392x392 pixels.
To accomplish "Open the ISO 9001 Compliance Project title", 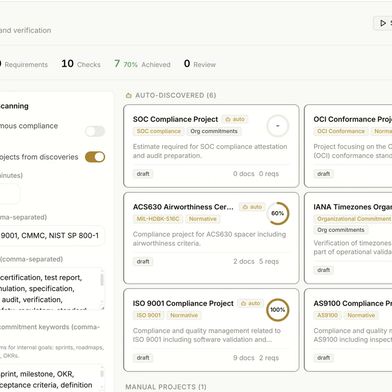I will click(183, 303).
